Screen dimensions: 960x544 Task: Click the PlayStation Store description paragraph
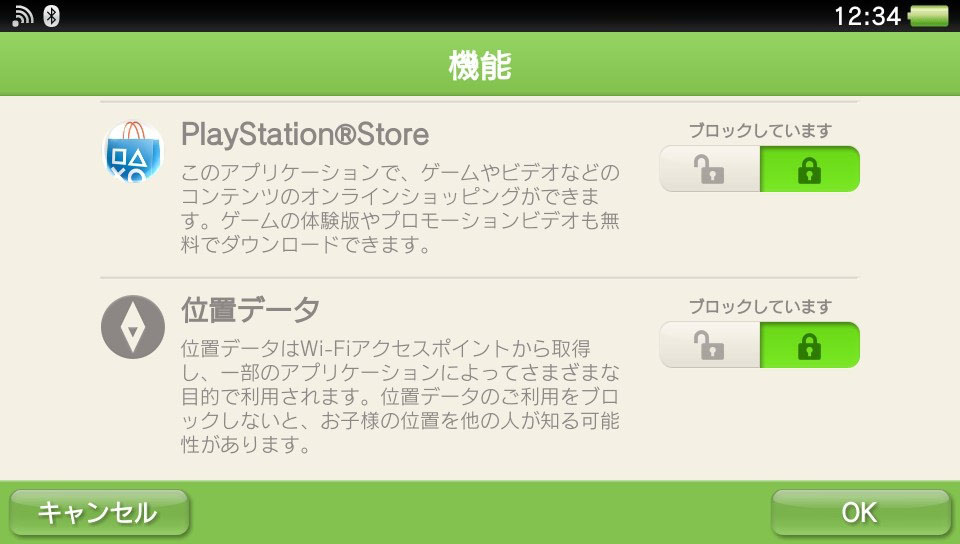(x=400, y=208)
